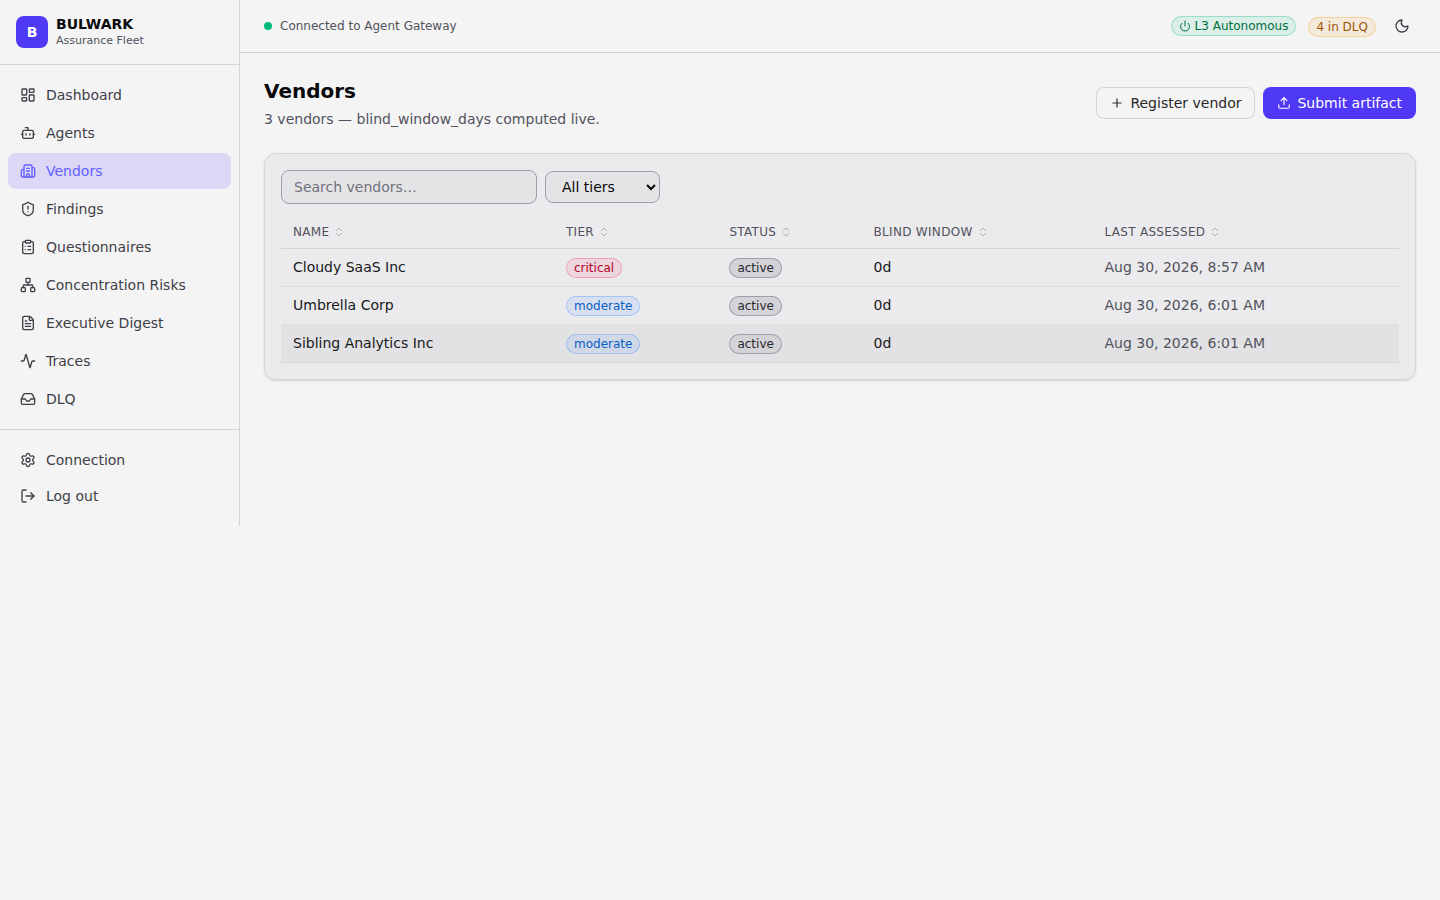Open Sibling Analytics Inc vendor
Image resolution: width=1440 pixels, height=900 pixels.
coord(840,344)
